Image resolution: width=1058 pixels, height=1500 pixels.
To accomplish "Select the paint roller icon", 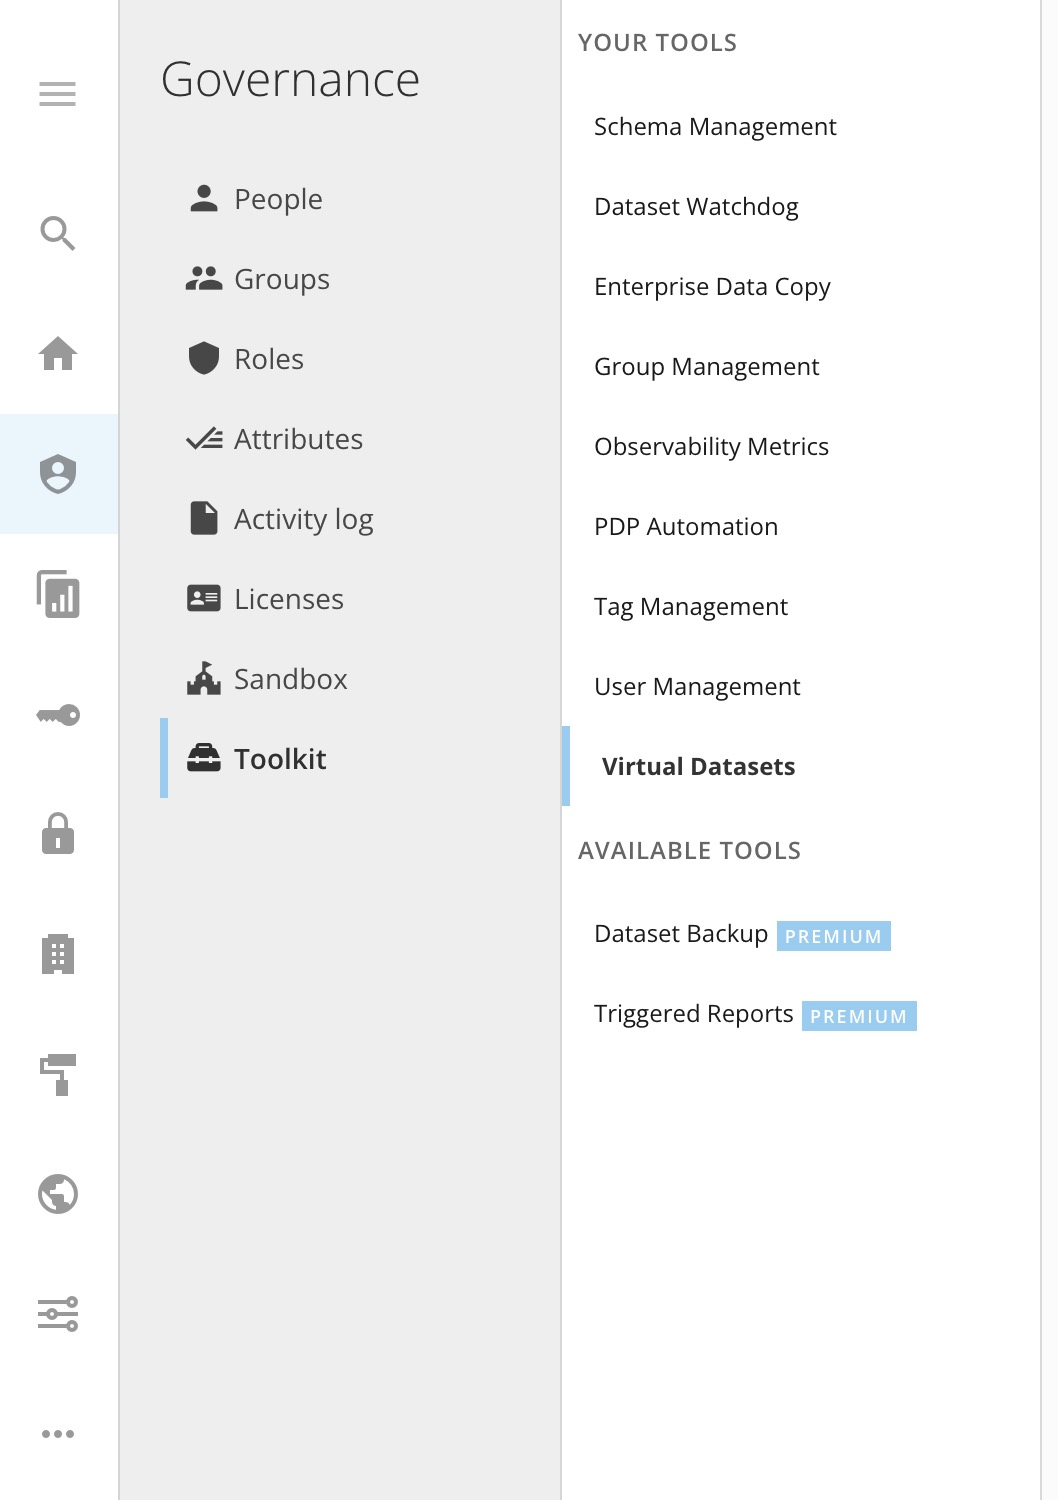I will pos(58,1074).
